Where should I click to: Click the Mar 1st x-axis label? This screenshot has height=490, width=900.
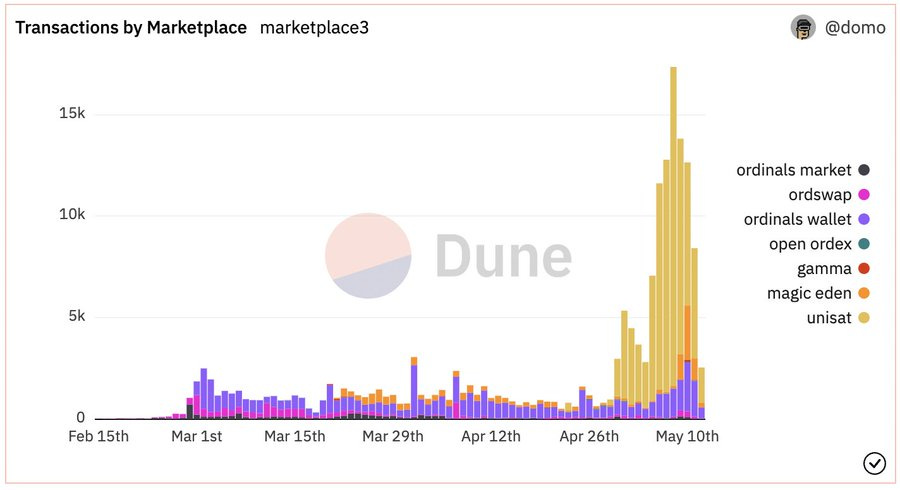[196, 436]
